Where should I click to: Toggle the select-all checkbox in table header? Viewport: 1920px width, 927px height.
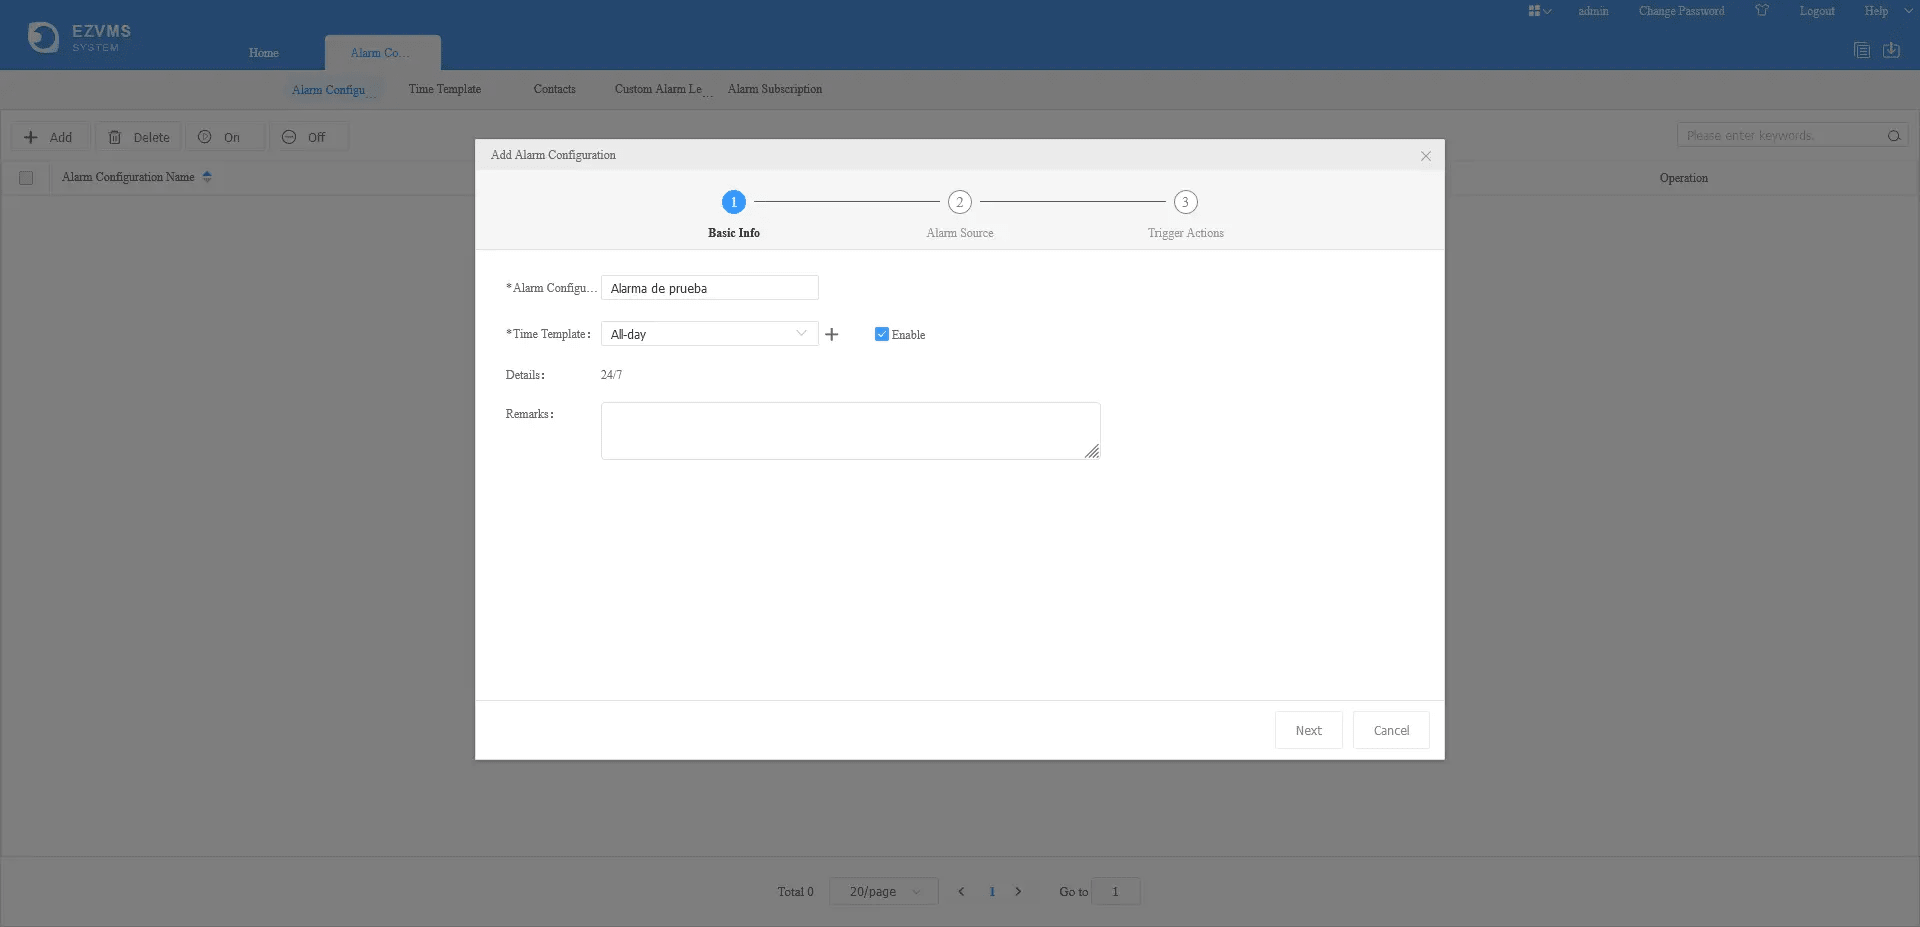(26, 178)
